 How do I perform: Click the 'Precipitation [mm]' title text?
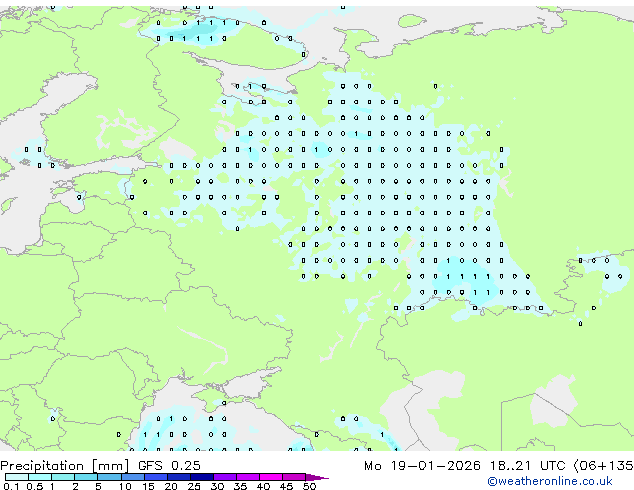click(65, 466)
